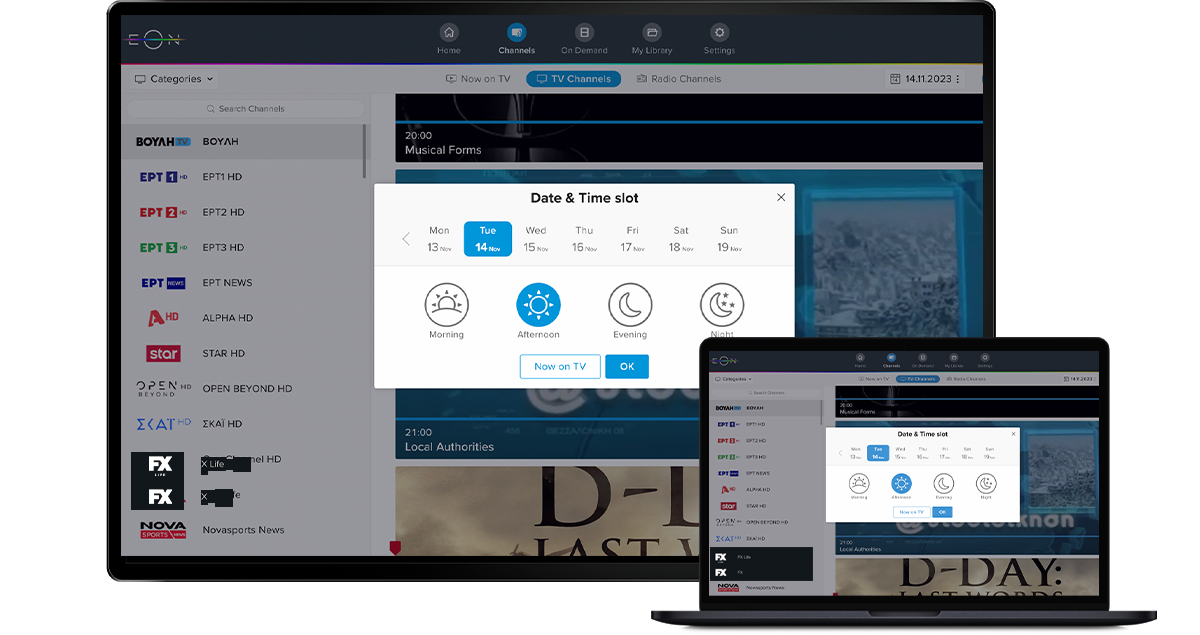Select the Morning time slot icon in the large dialog

point(446,305)
